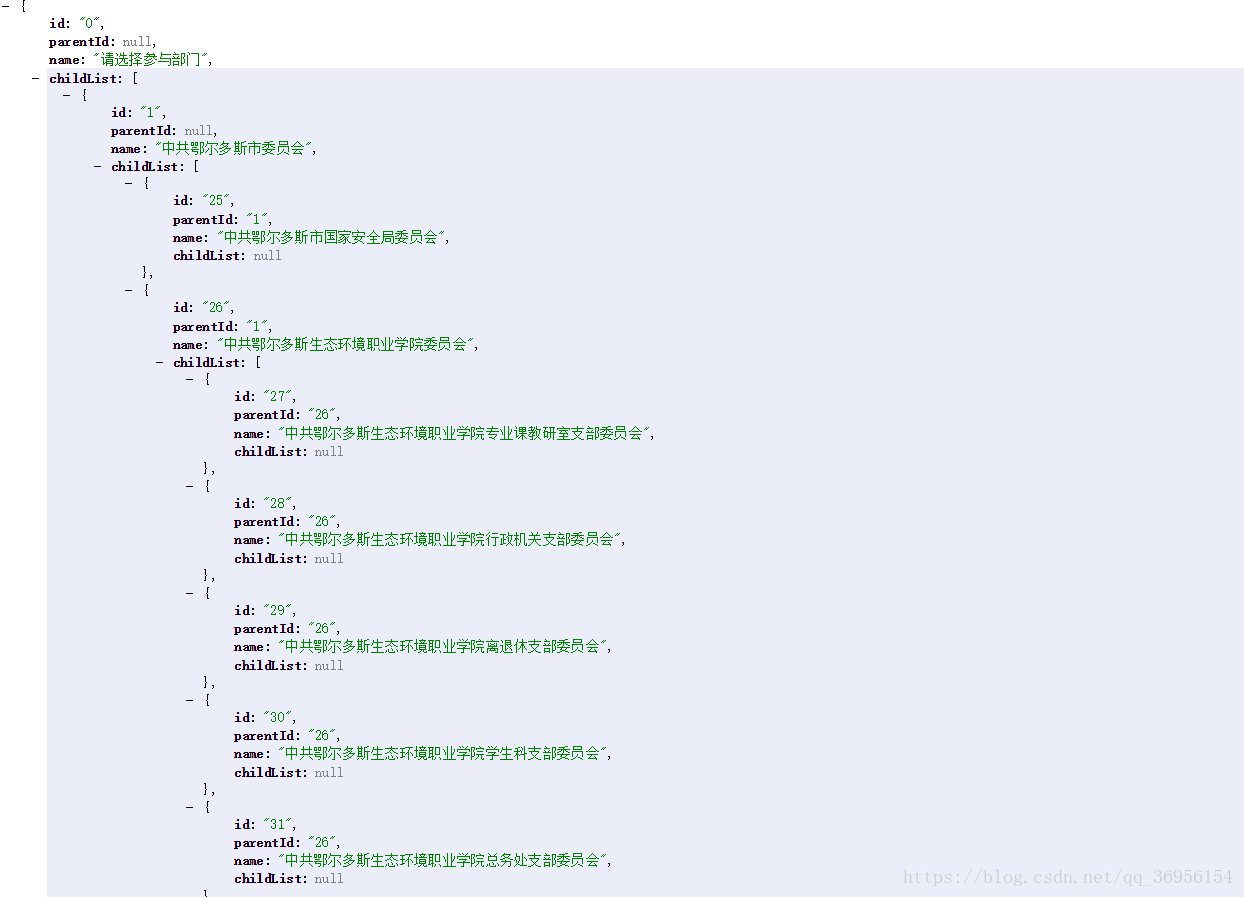This screenshot has width=1244, height=897.
Task: Click the id value "28"
Action: pos(279,504)
